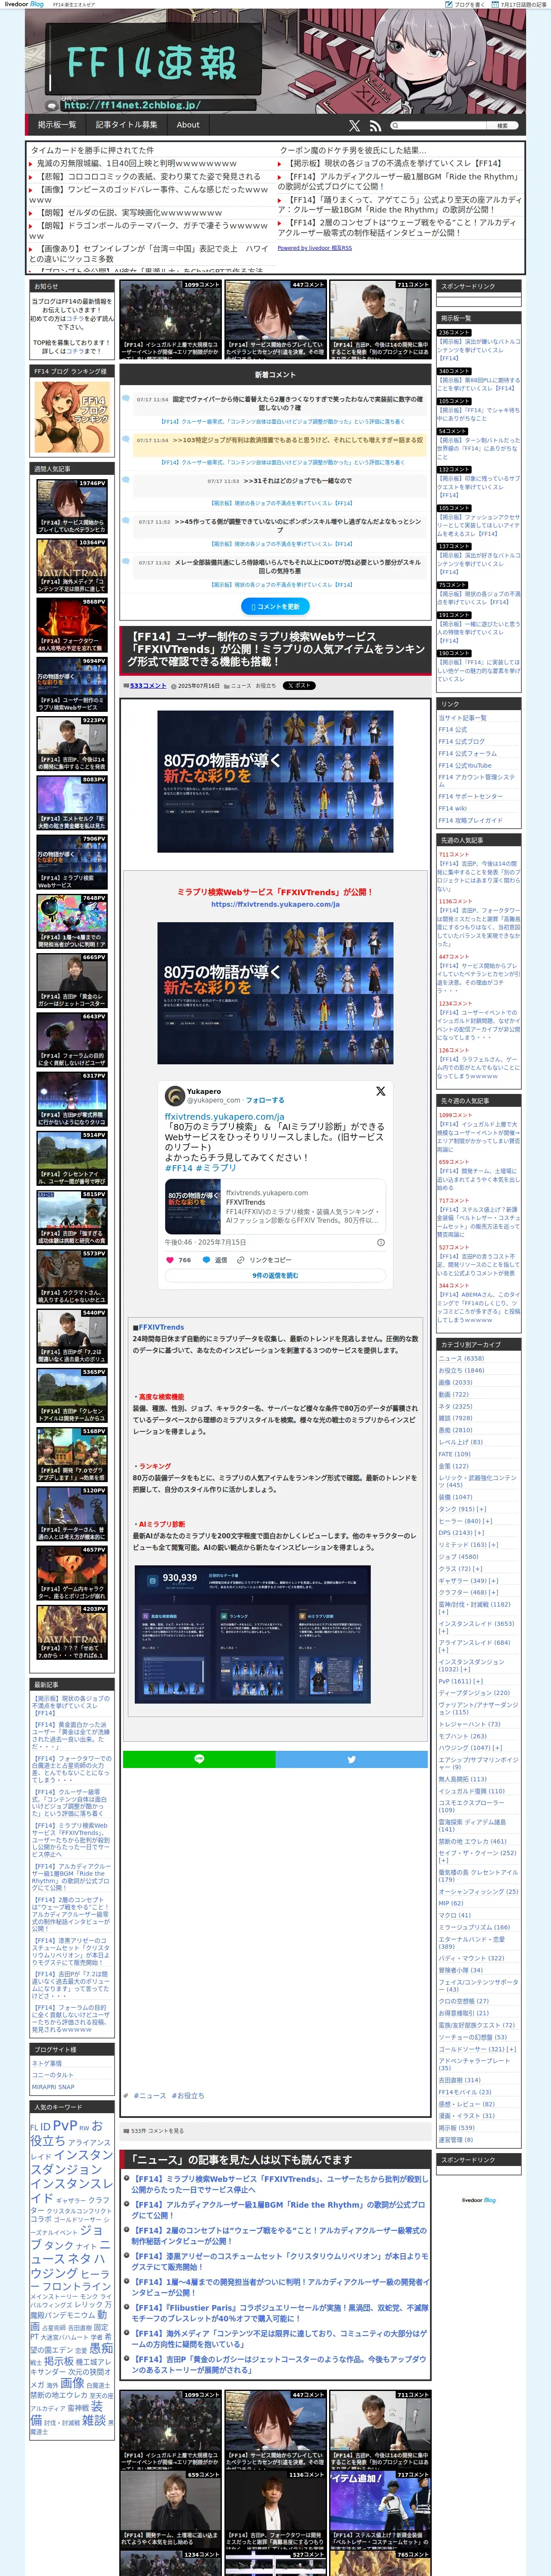
Task: Click the FFXIVTrends blue heading link
Action: (161, 1327)
